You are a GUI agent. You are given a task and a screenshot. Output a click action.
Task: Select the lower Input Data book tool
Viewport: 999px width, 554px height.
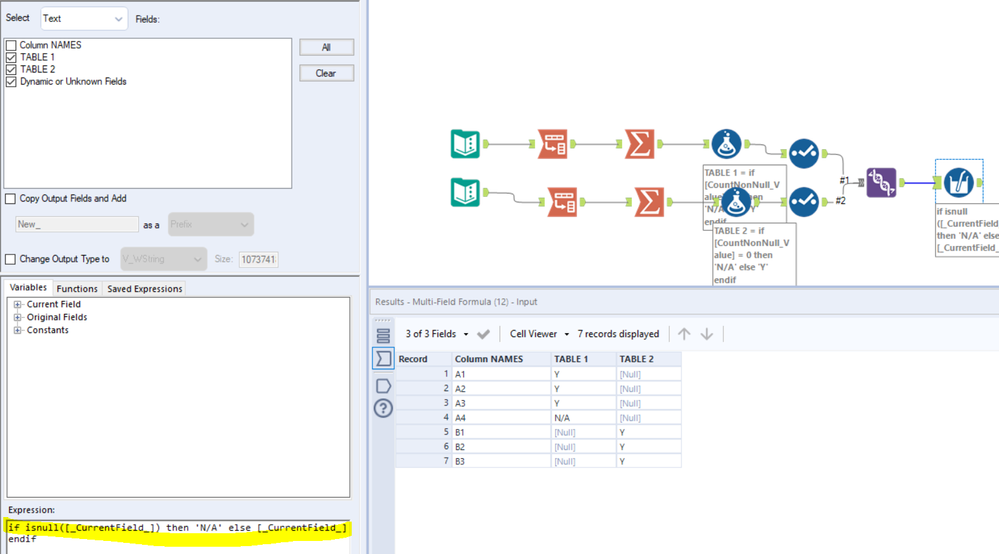tap(465, 193)
